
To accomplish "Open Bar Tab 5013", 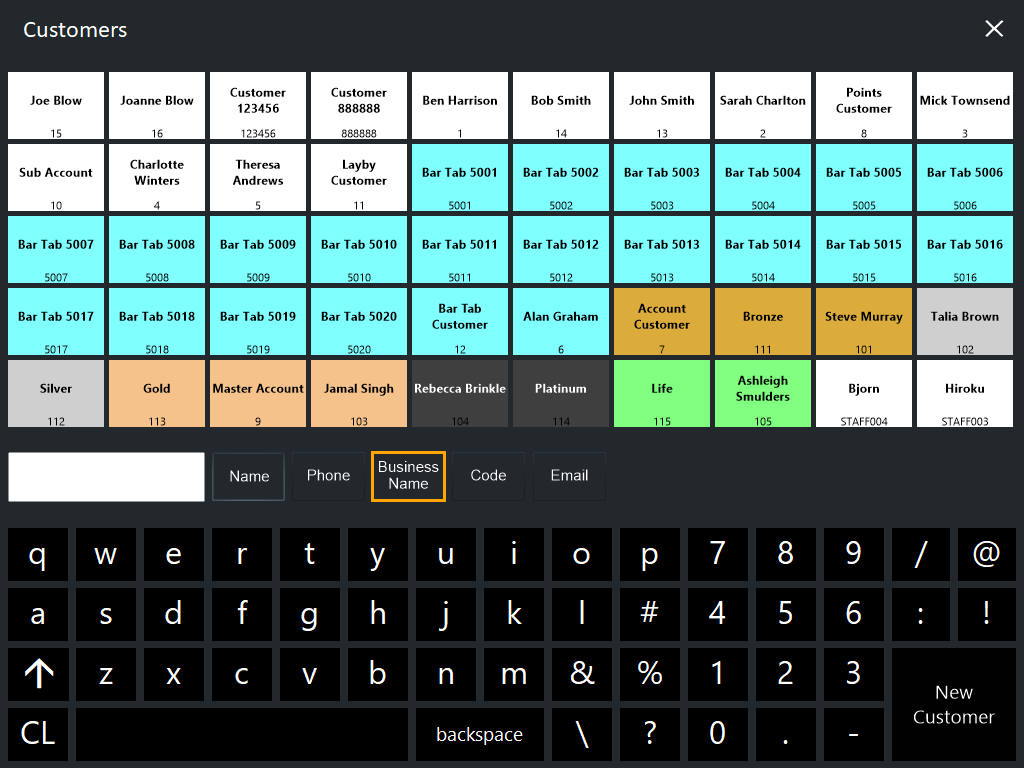I will [662, 249].
